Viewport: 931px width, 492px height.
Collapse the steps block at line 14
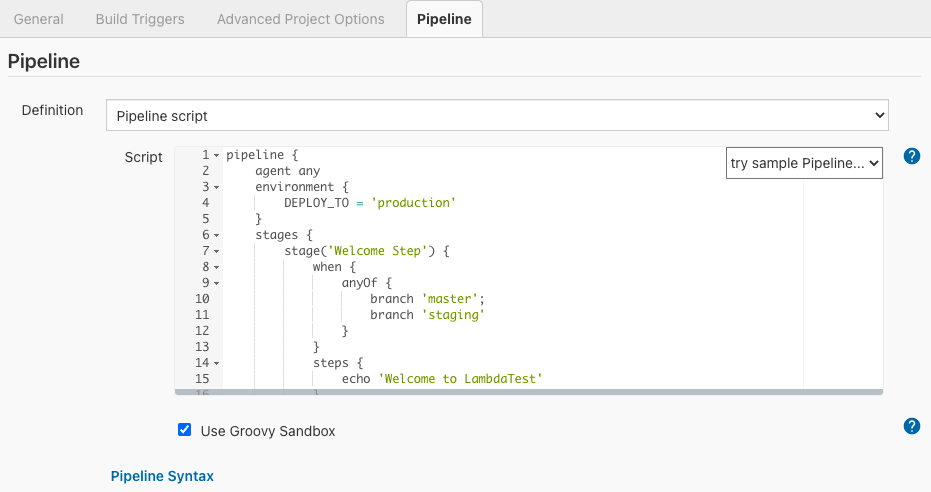[x=217, y=364]
